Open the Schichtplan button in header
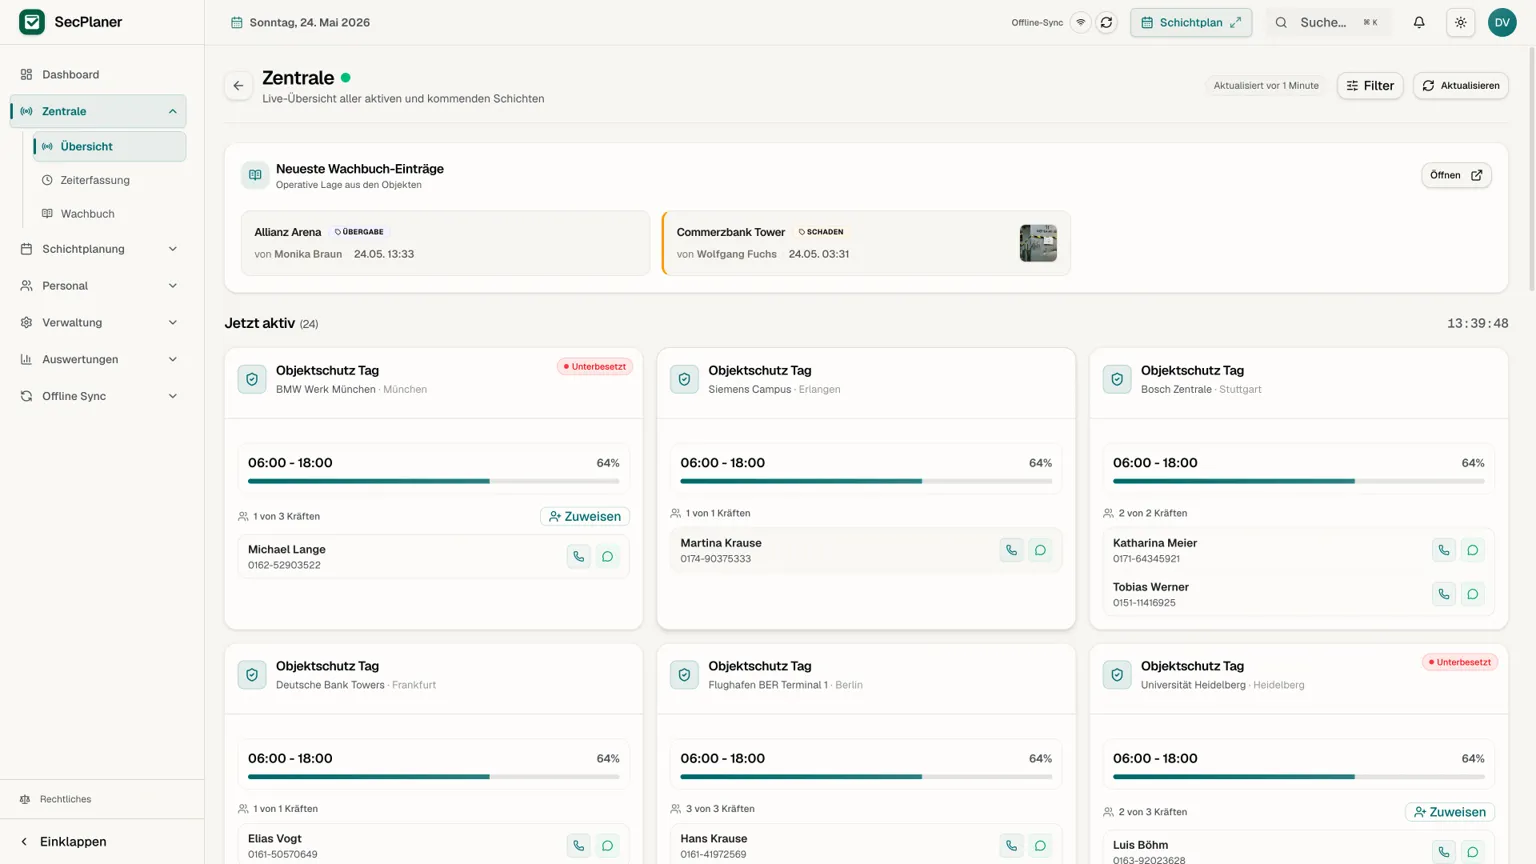The height and width of the screenshot is (864, 1536). tap(1191, 22)
